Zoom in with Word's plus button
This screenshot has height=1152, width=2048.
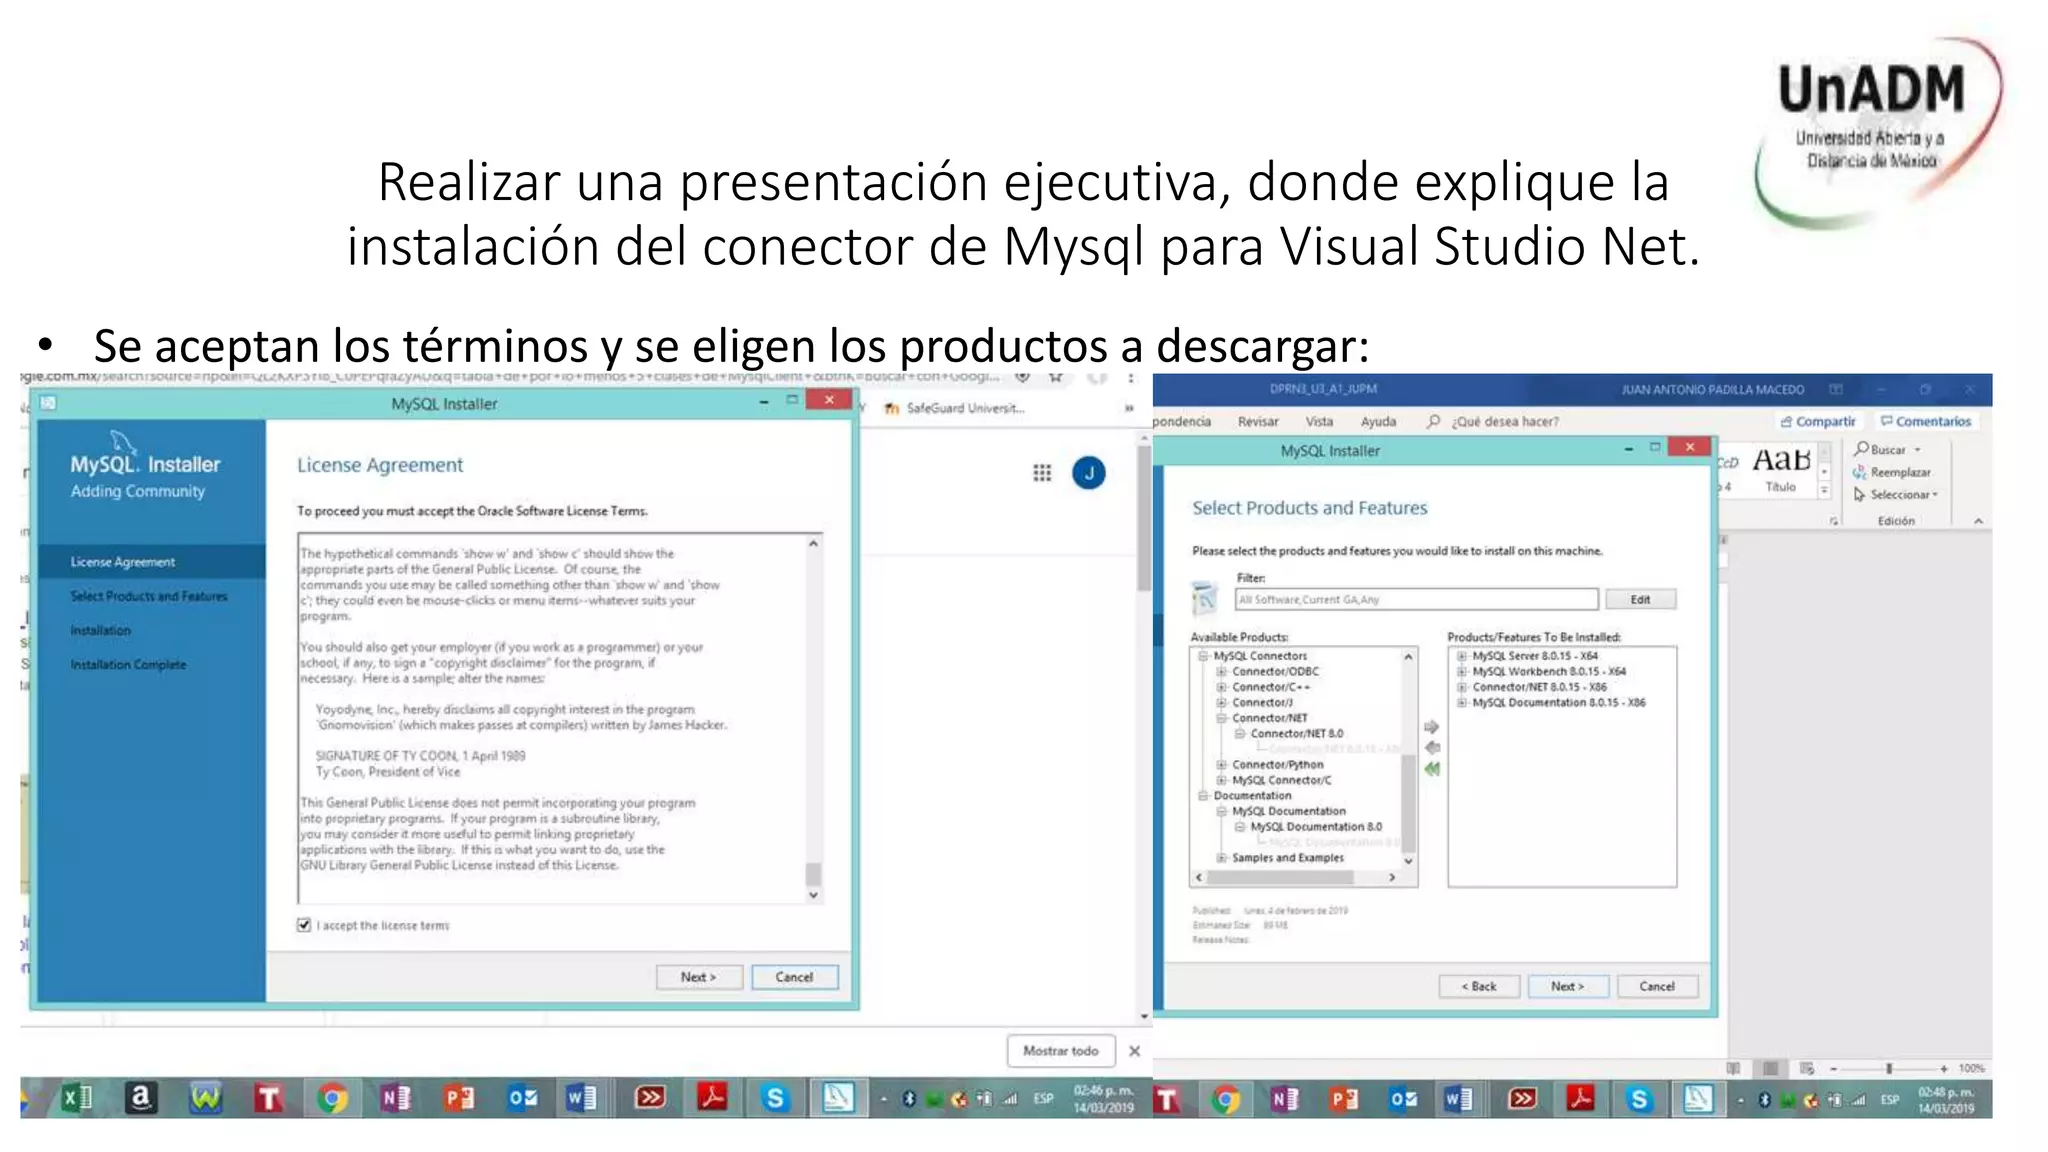click(1944, 1069)
